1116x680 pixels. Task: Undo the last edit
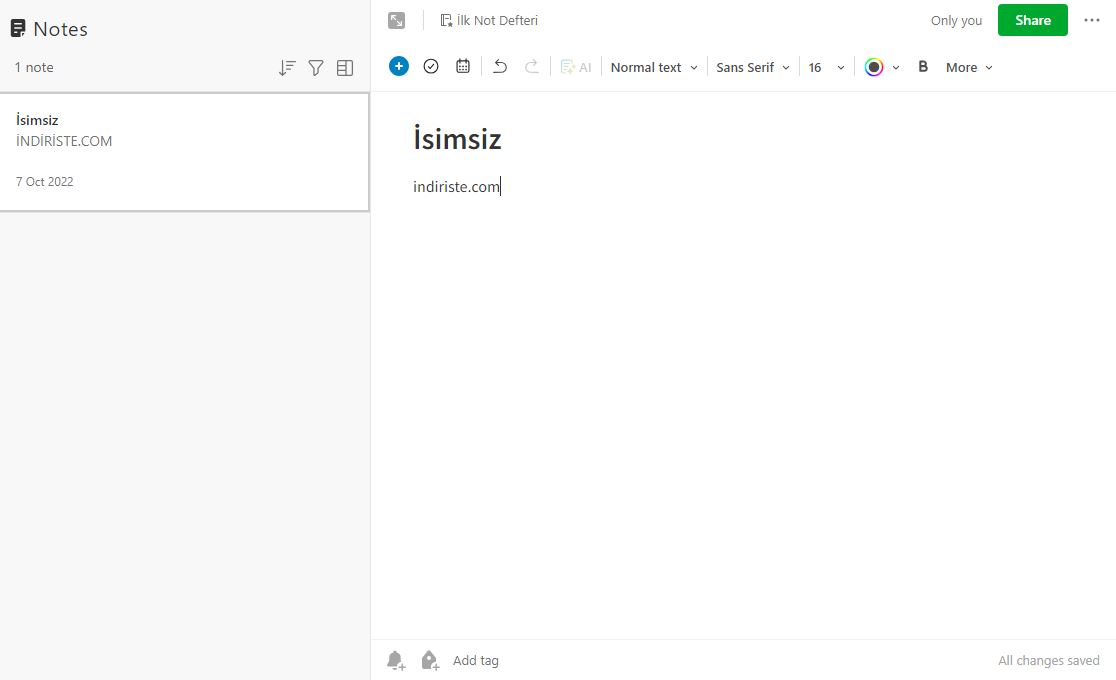[x=500, y=67]
